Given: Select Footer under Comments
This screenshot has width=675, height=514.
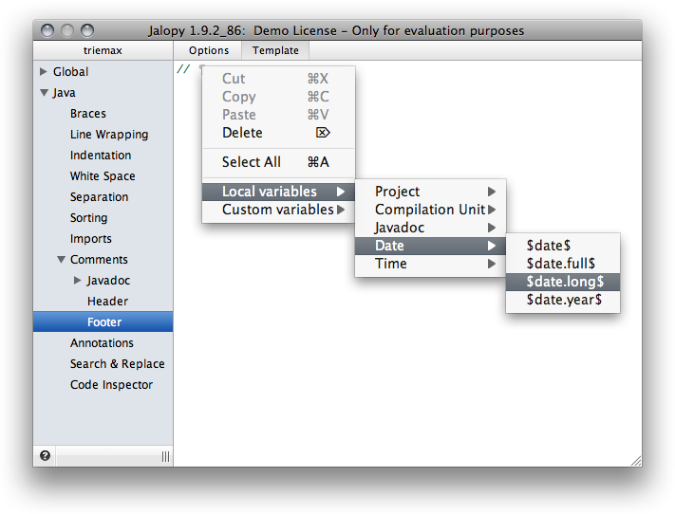Looking at the screenshot, I should click(103, 322).
